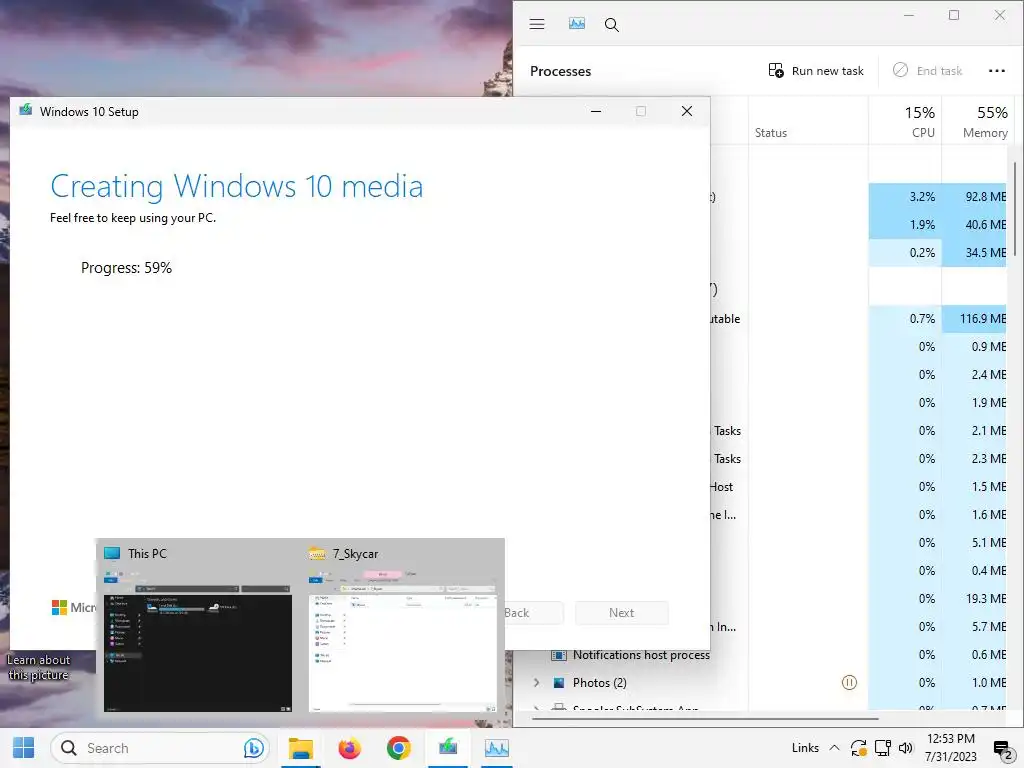Screen dimensions: 1024x768
Task: Click the sync refresh tray icon
Action: (858, 748)
